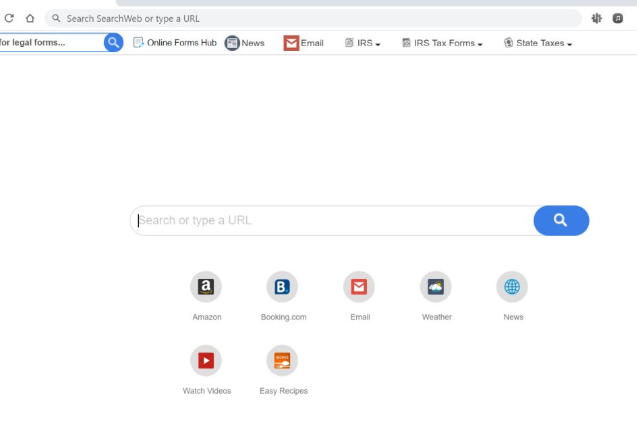Open the Easy Recipes shortcut icon
The width and height of the screenshot is (637, 448).
tap(282, 361)
